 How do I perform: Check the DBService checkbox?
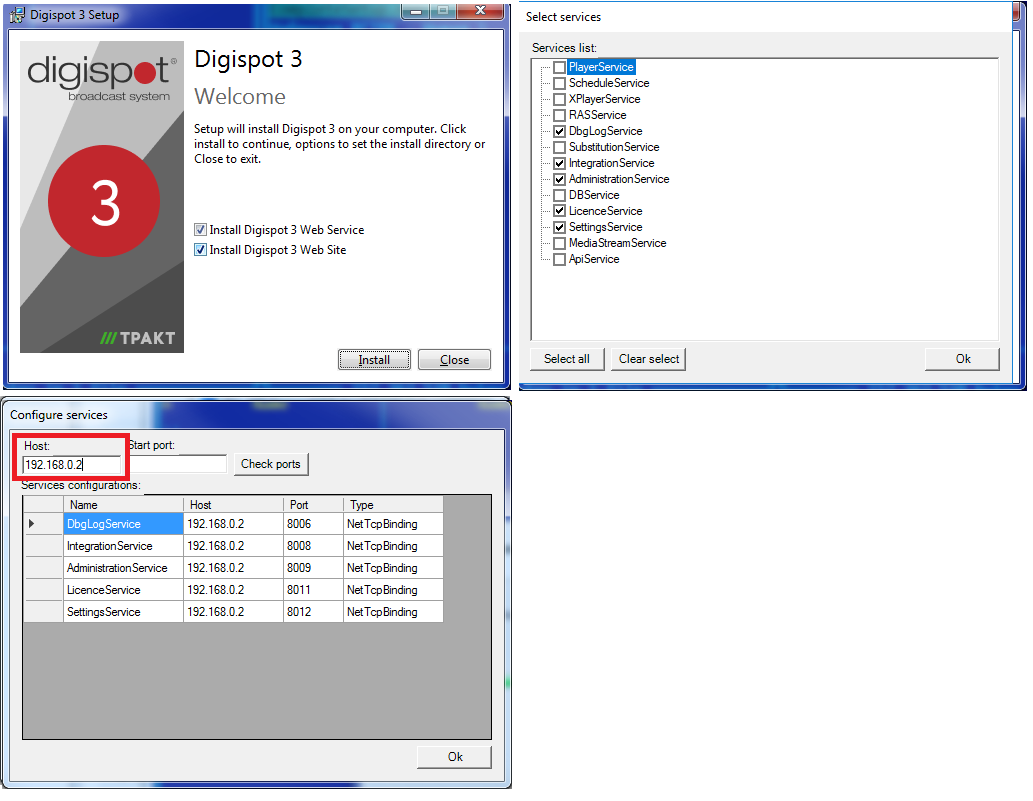[x=559, y=196]
